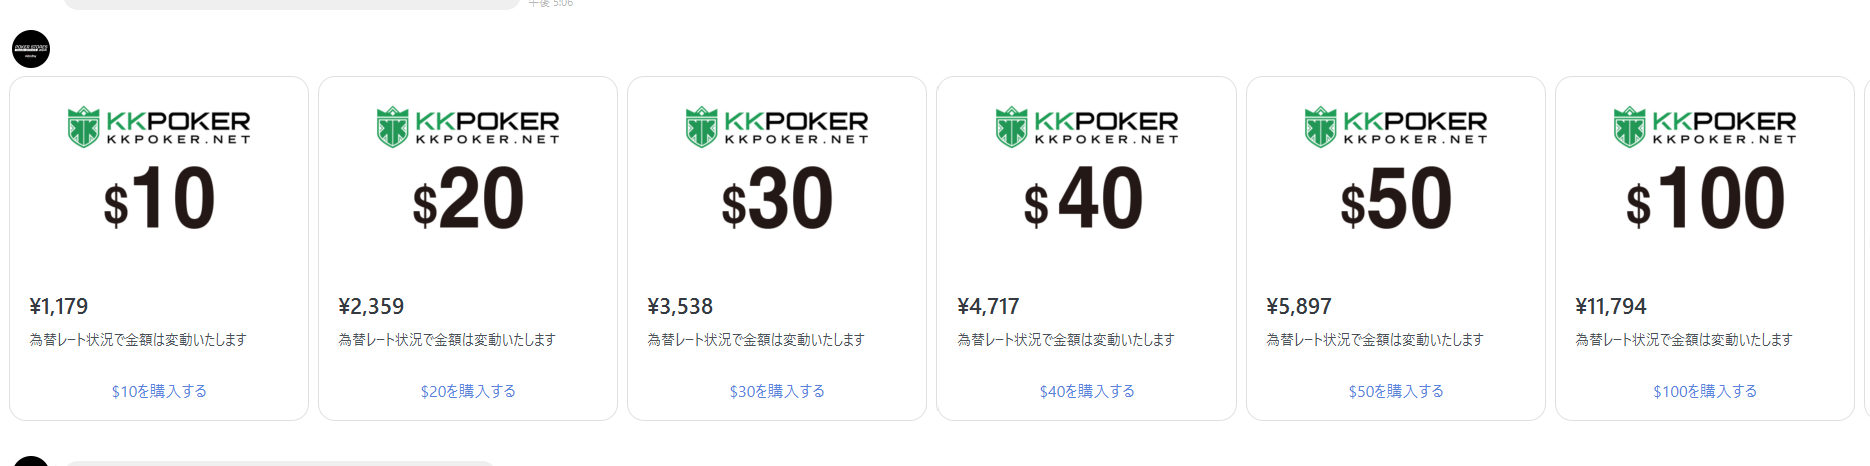Click the KKPoker crown logo on $10 card
The width and height of the screenshot is (1870, 466).
[84, 127]
